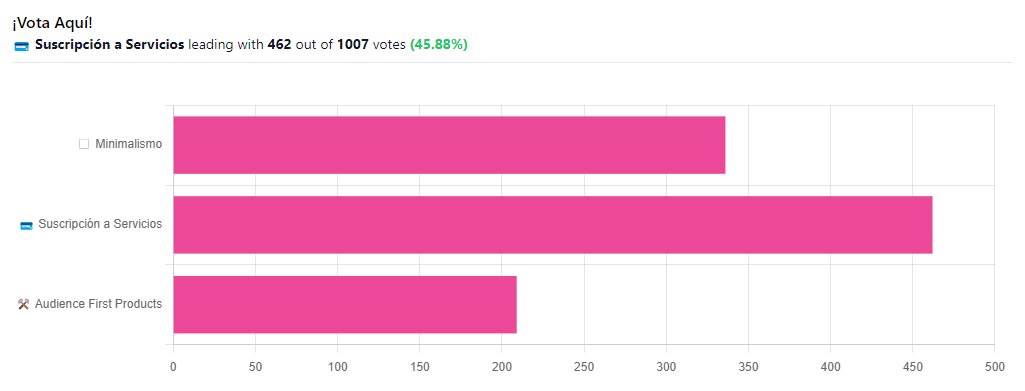Click the Suscripción a Servicios axis label
This screenshot has width=1025, height=391.
point(100,224)
